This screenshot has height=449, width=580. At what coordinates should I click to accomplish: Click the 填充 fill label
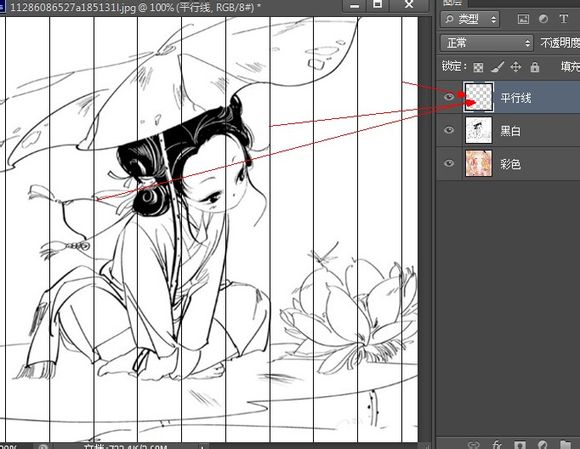(570, 67)
